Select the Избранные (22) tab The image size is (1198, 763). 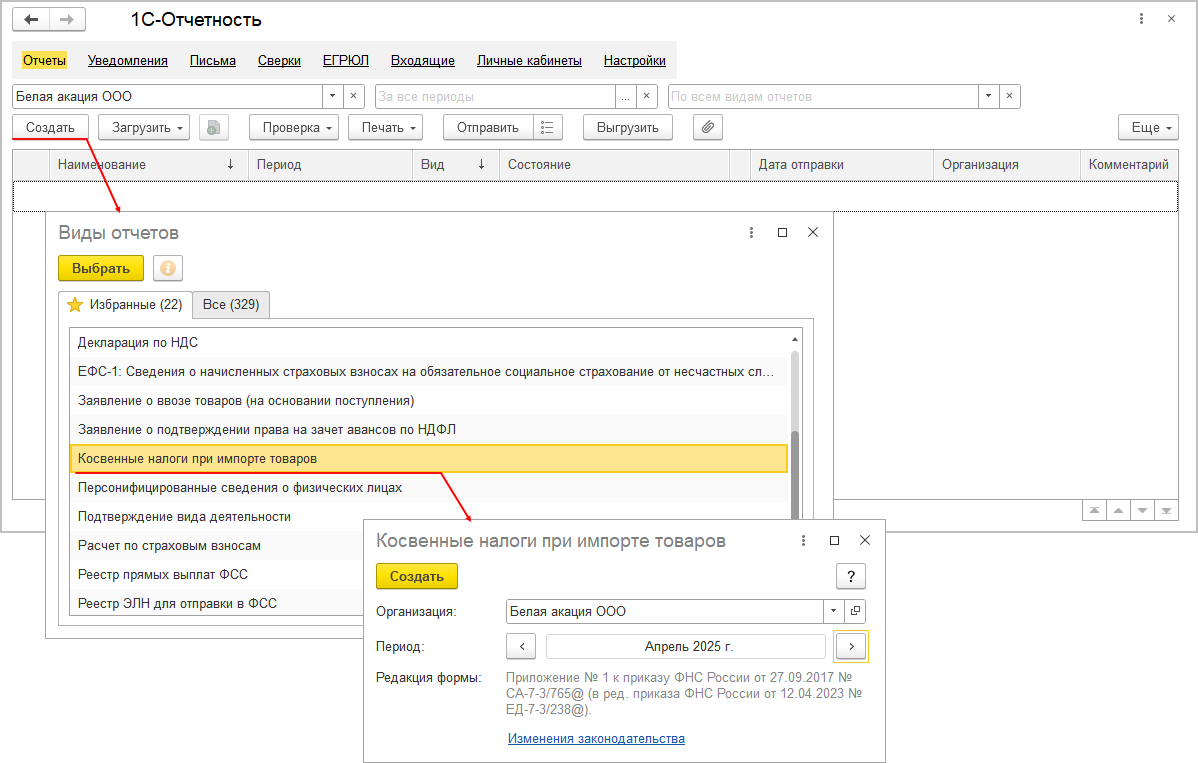click(125, 304)
